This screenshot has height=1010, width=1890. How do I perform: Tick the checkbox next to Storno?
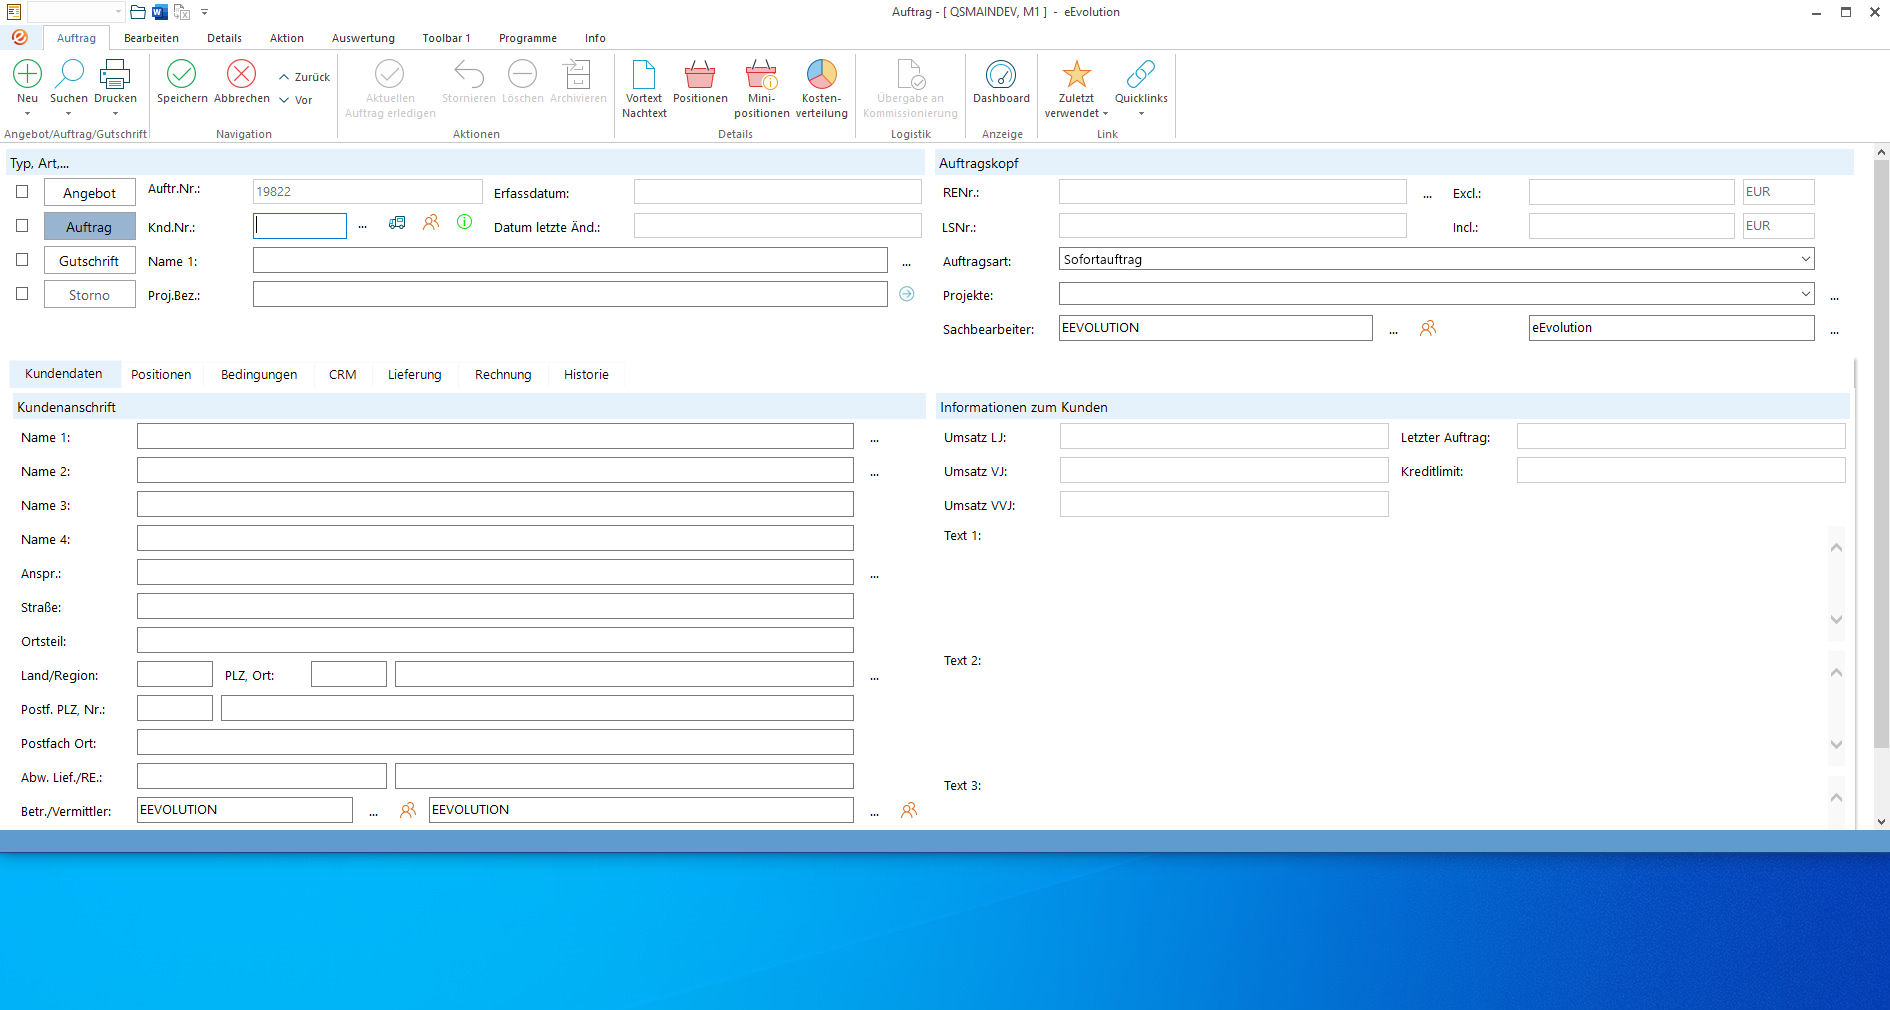[22, 294]
